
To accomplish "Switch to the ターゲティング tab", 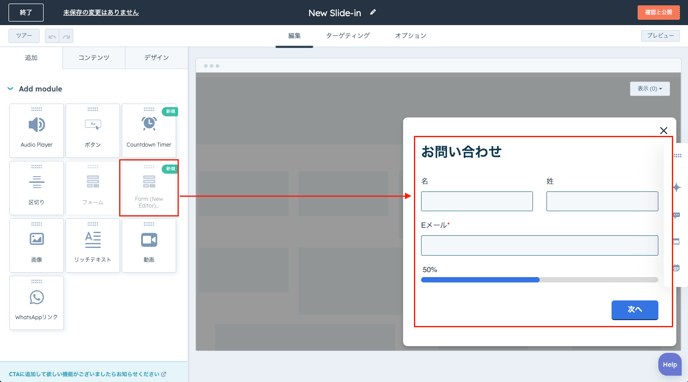I will coord(348,36).
